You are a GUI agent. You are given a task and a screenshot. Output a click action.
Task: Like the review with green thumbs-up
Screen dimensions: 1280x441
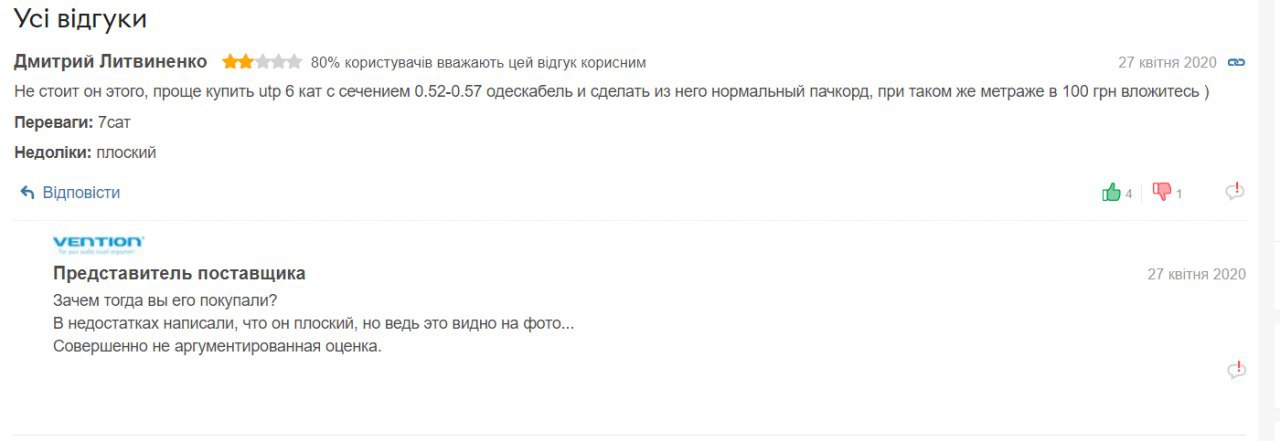(1111, 192)
